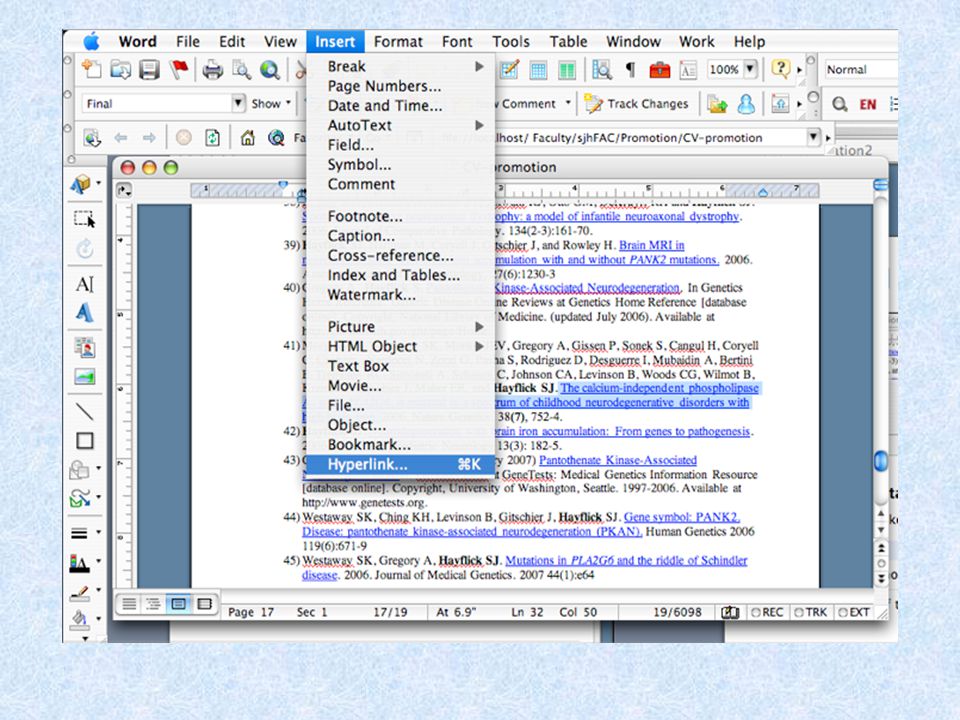The height and width of the screenshot is (720, 960).
Task: Choose Cross-reference... from the Insert menu
Action: click(x=401, y=255)
